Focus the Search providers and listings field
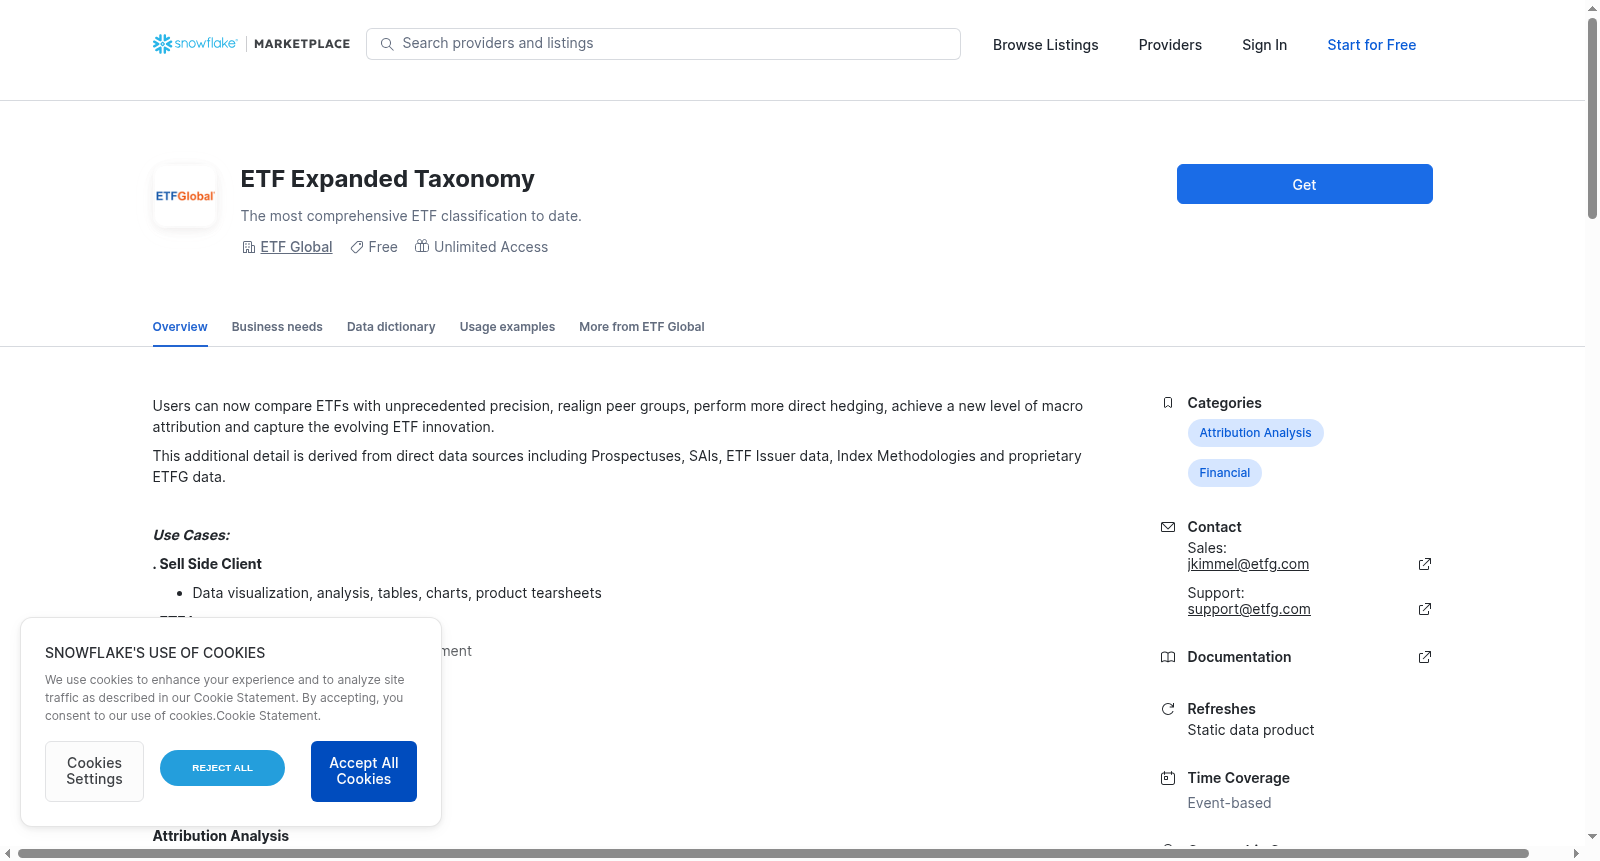 pos(663,44)
